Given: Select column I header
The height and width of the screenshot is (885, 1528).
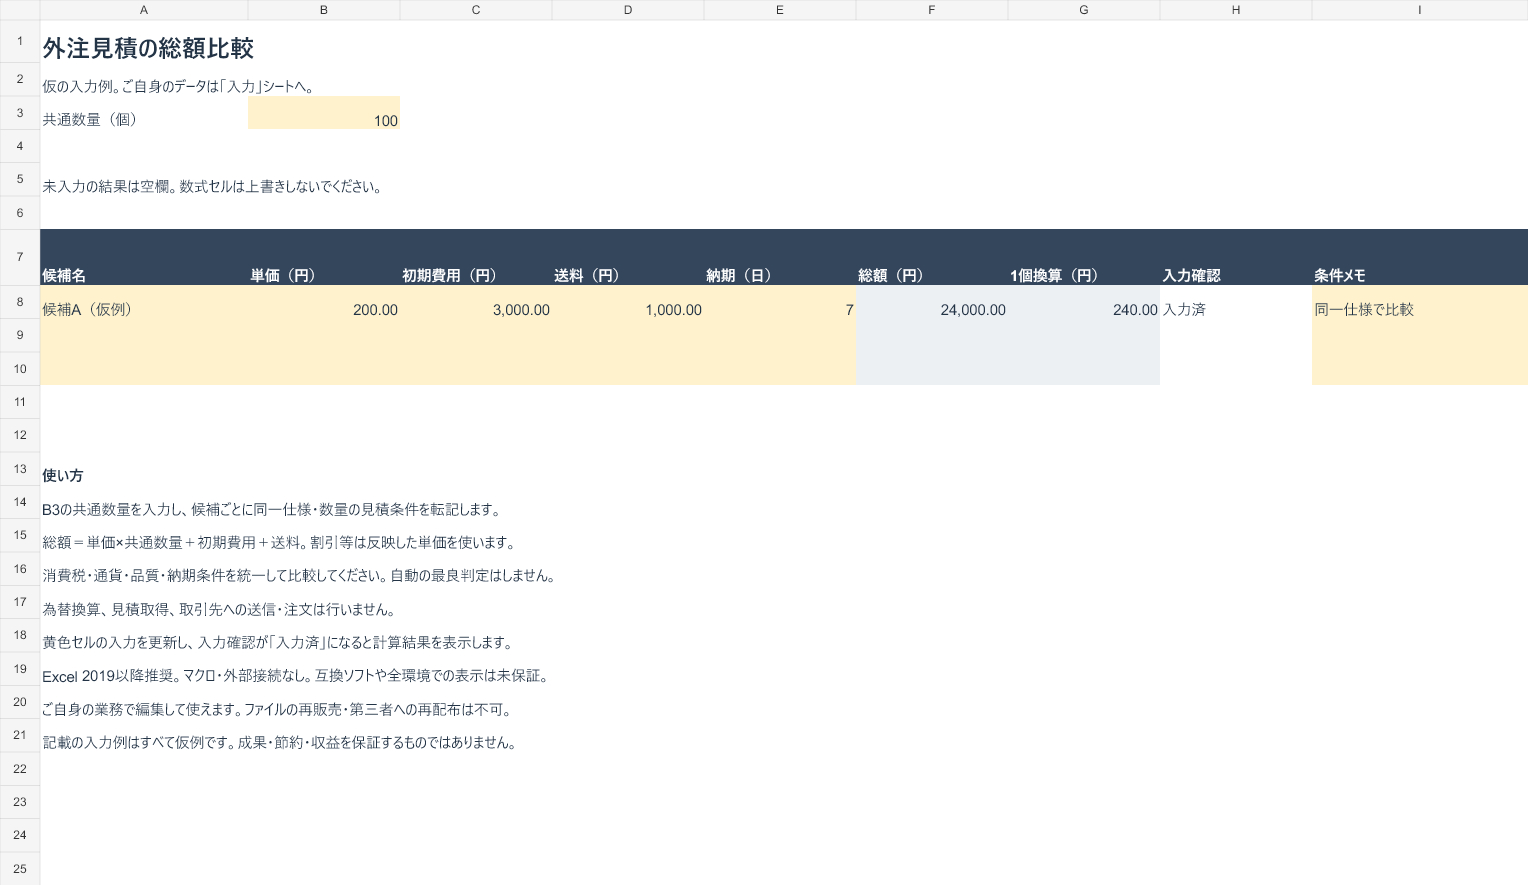Looking at the screenshot, I should [x=1420, y=10].
